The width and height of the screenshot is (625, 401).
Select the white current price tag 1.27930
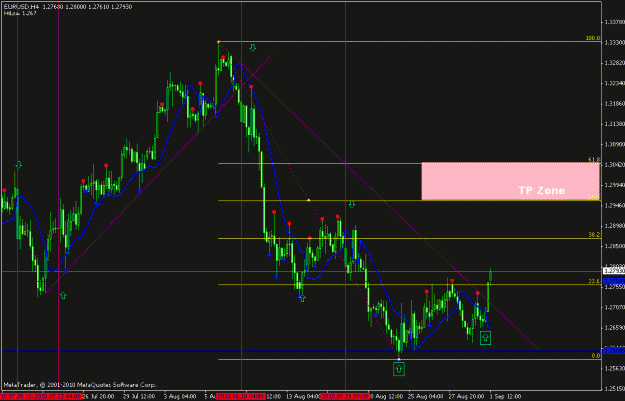[x=614, y=271]
